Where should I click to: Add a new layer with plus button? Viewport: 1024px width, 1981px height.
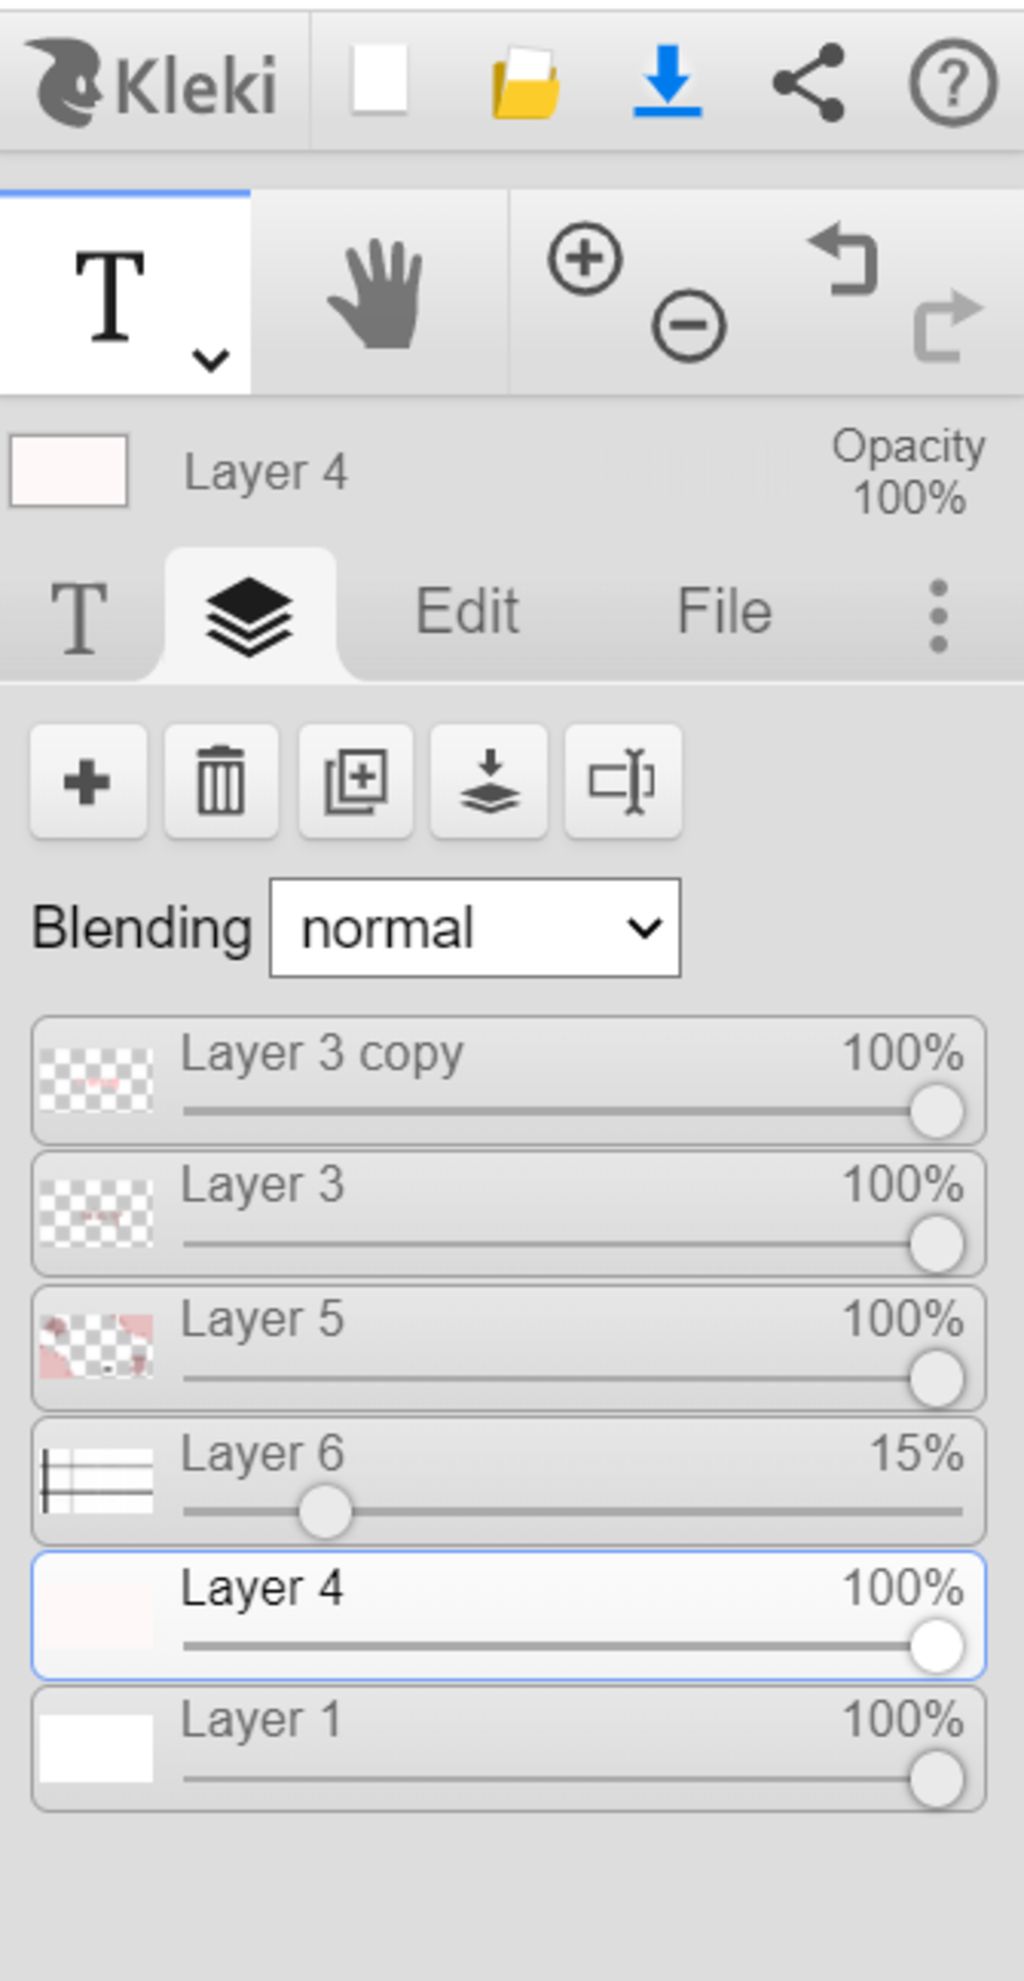coord(88,781)
